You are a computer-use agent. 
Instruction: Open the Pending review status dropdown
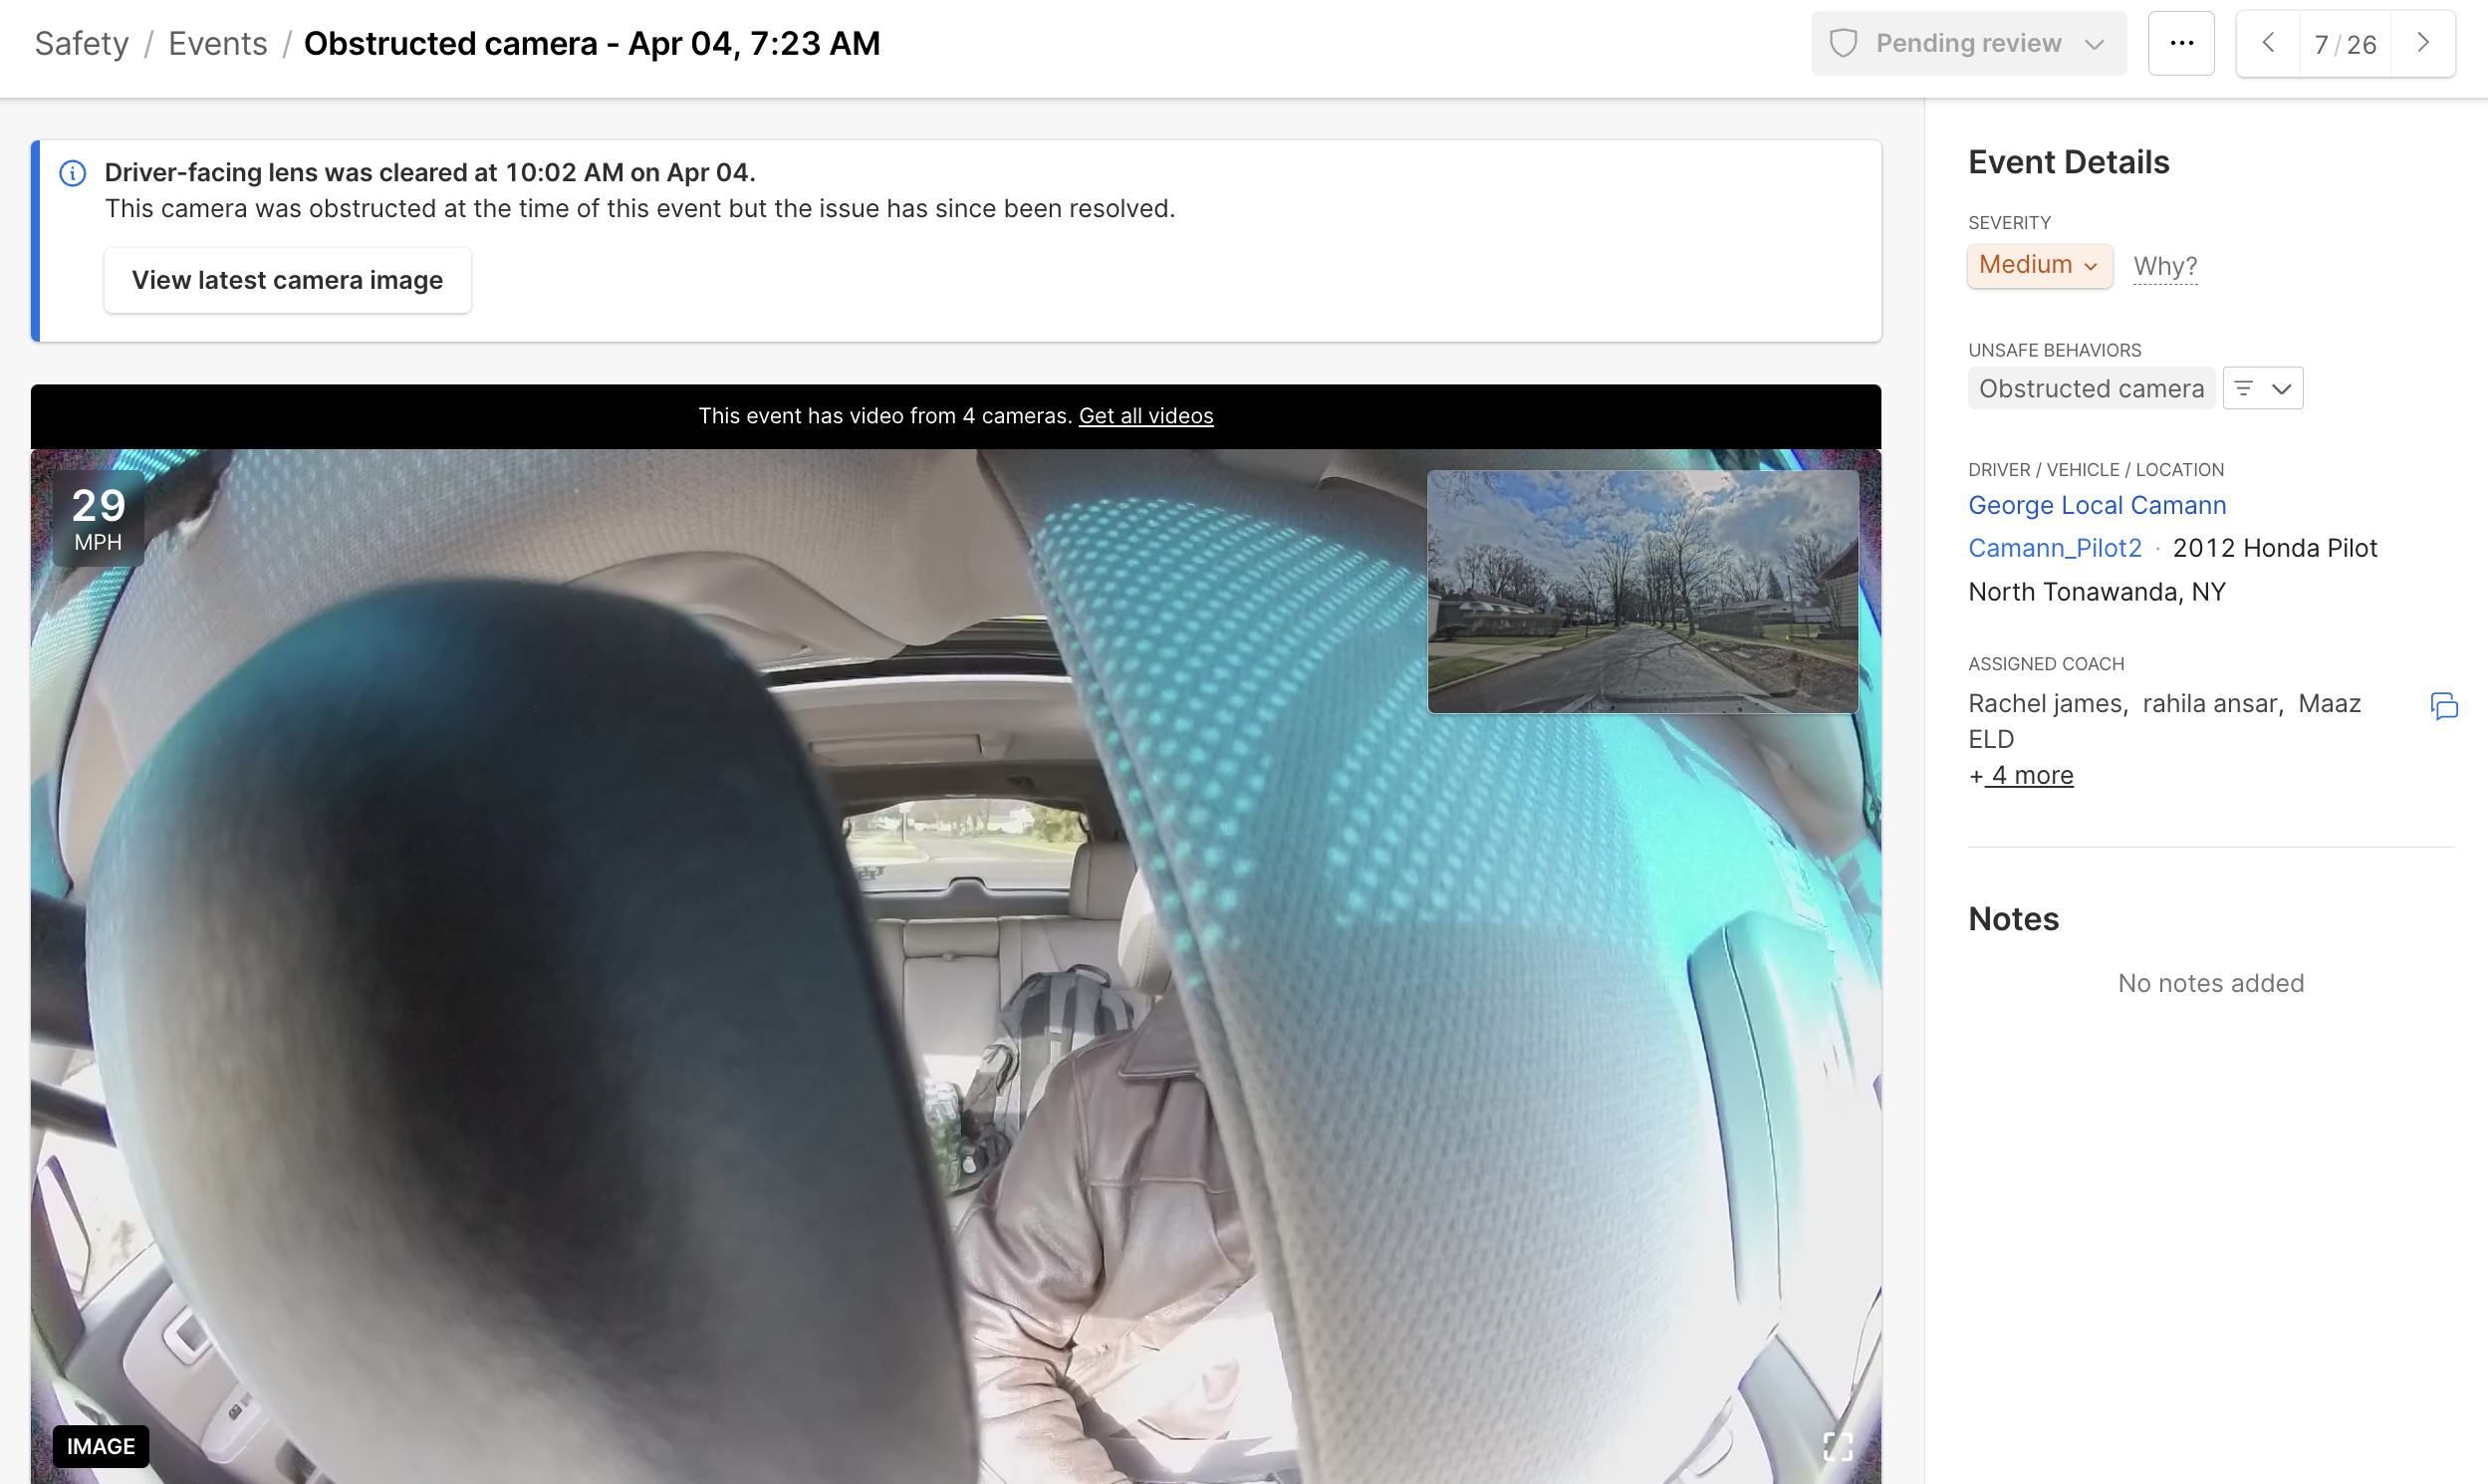pos(1968,44)
